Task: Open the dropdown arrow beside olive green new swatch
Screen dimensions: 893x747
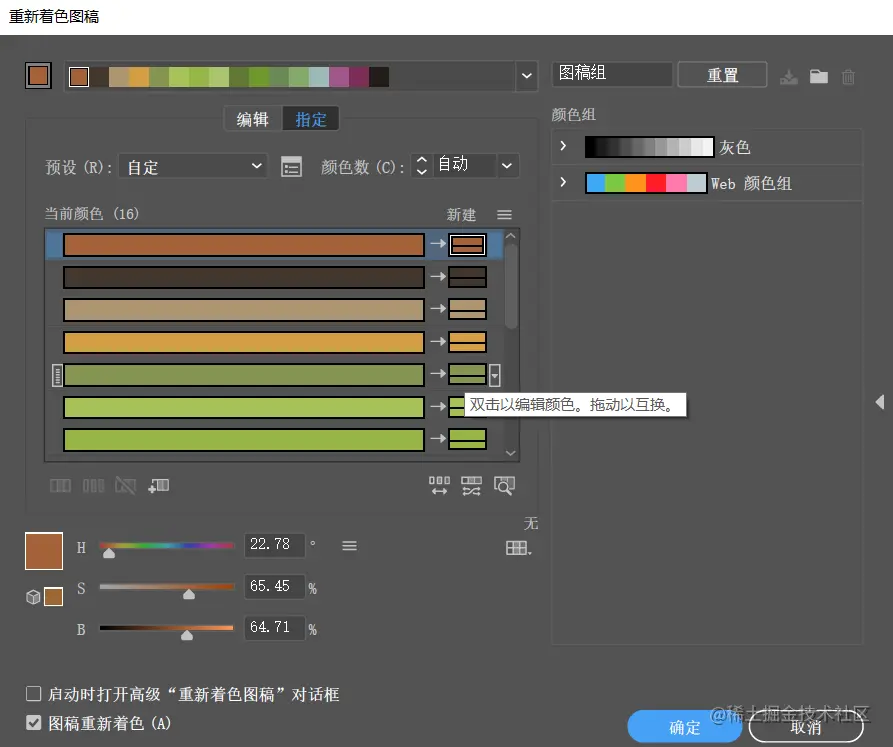Action: tap(494, 375)
